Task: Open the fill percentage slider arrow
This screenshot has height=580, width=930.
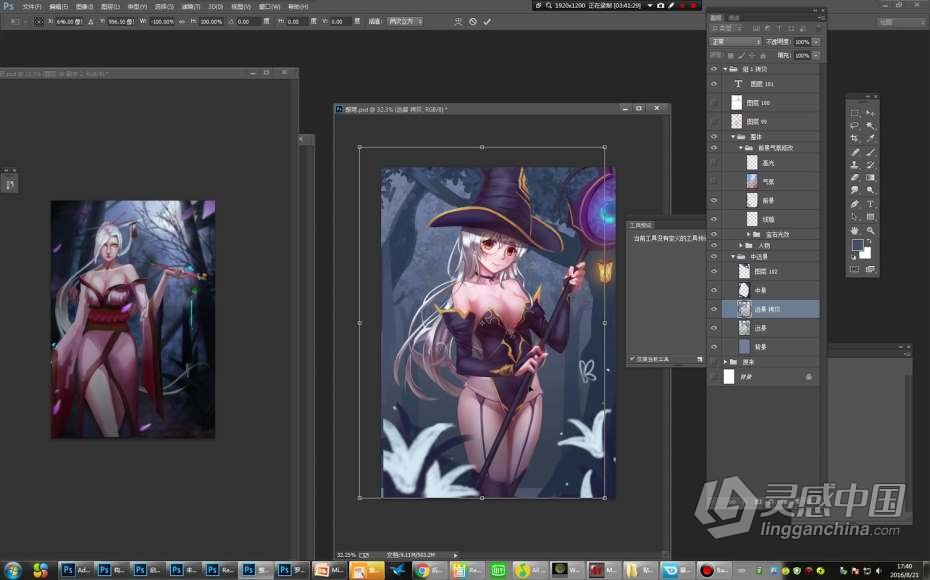Action: click(816, 55)
